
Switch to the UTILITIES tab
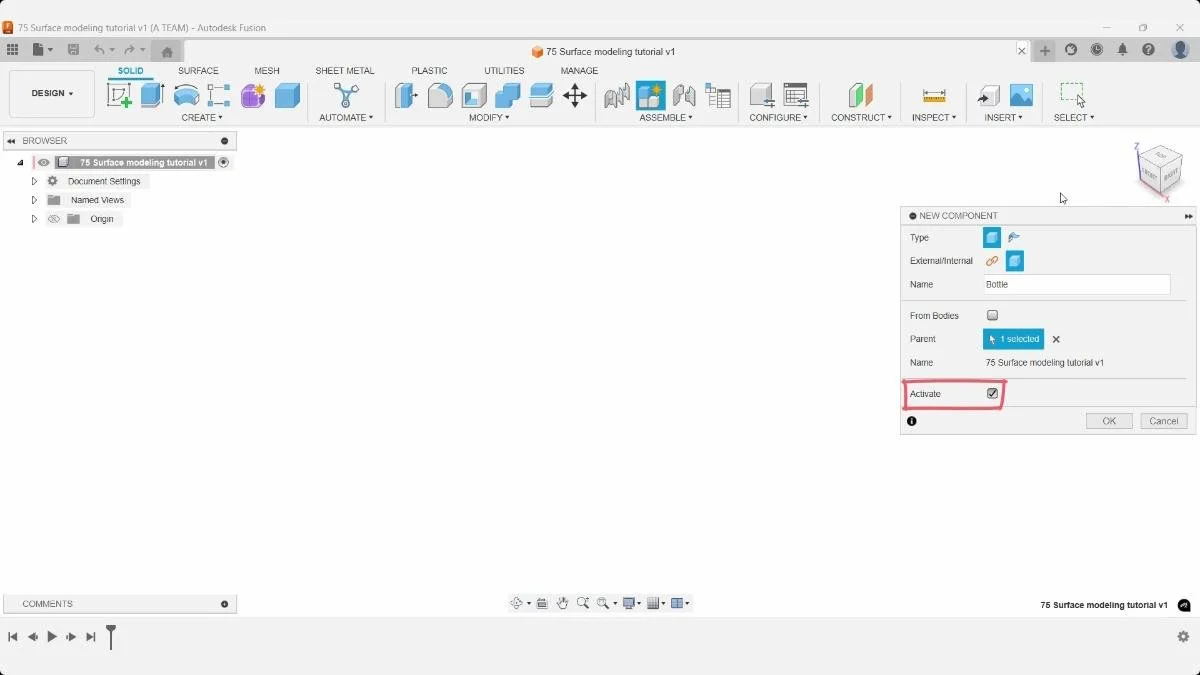click(504, 71)
